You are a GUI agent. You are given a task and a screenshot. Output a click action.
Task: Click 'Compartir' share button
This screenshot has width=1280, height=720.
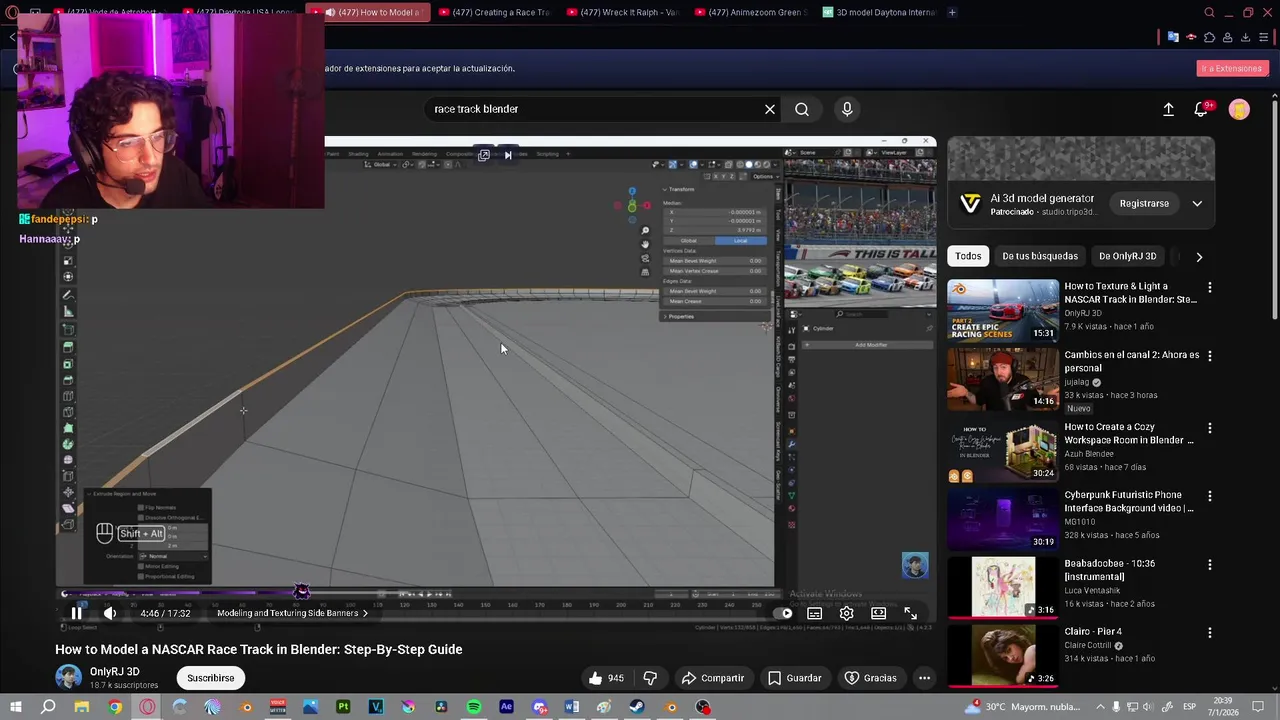713,678
